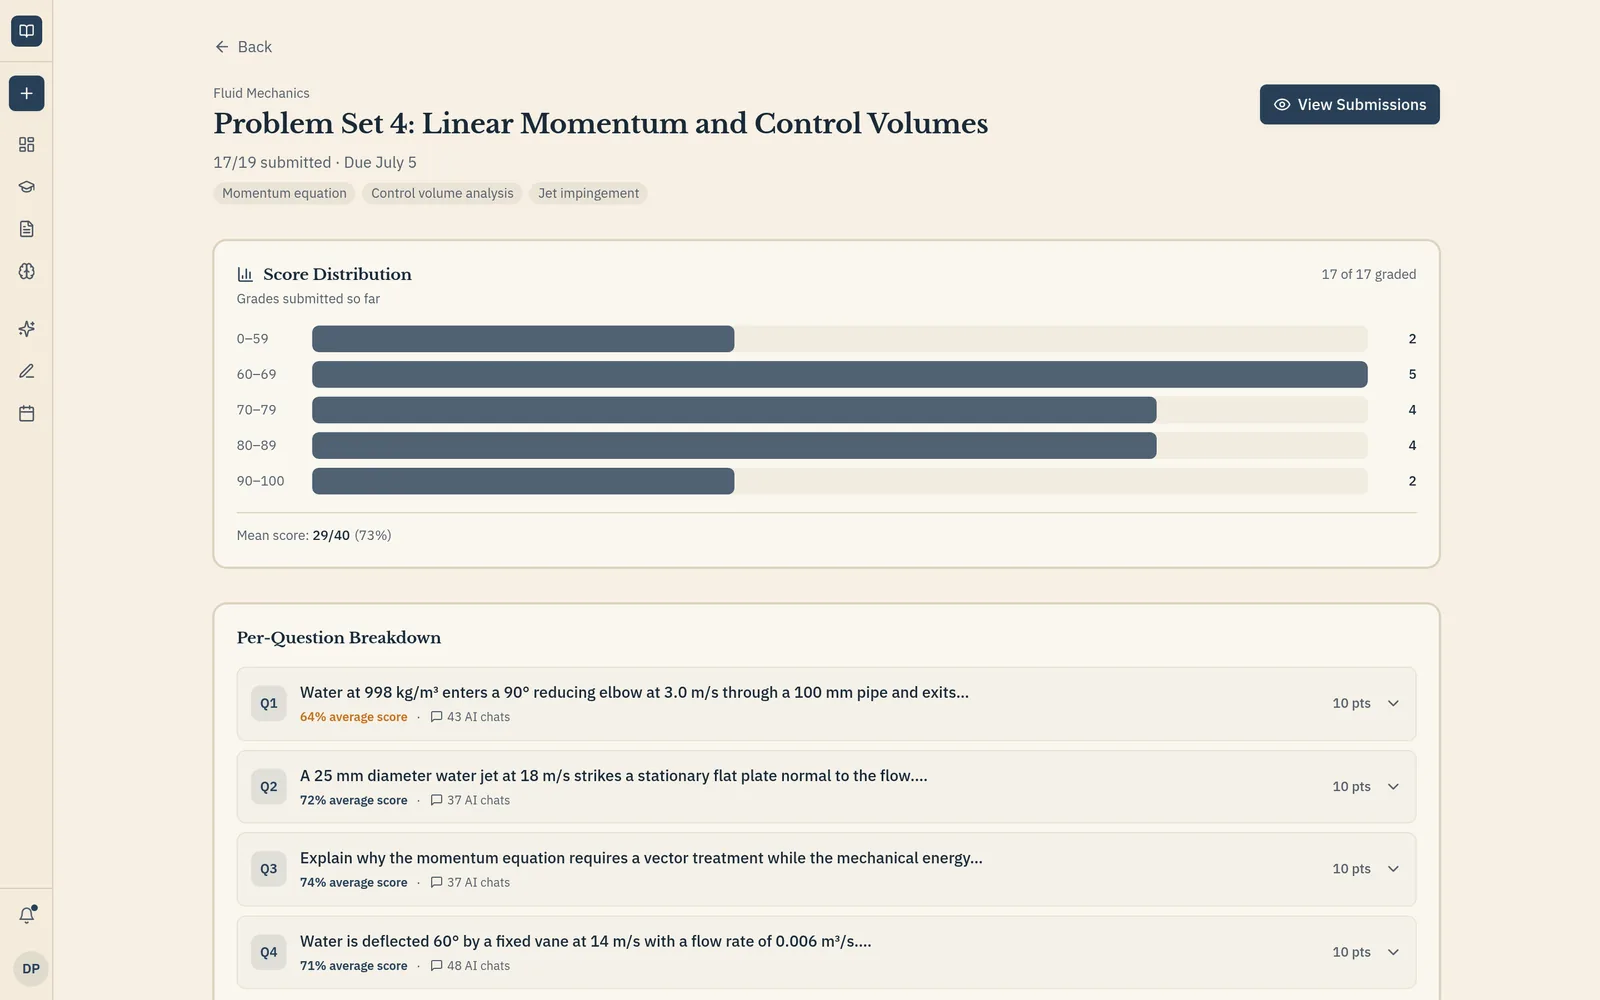The image size is (1600, 1000).
Task: Open the pencil edit icon in sidebar
Action: [x=27, y=371]
